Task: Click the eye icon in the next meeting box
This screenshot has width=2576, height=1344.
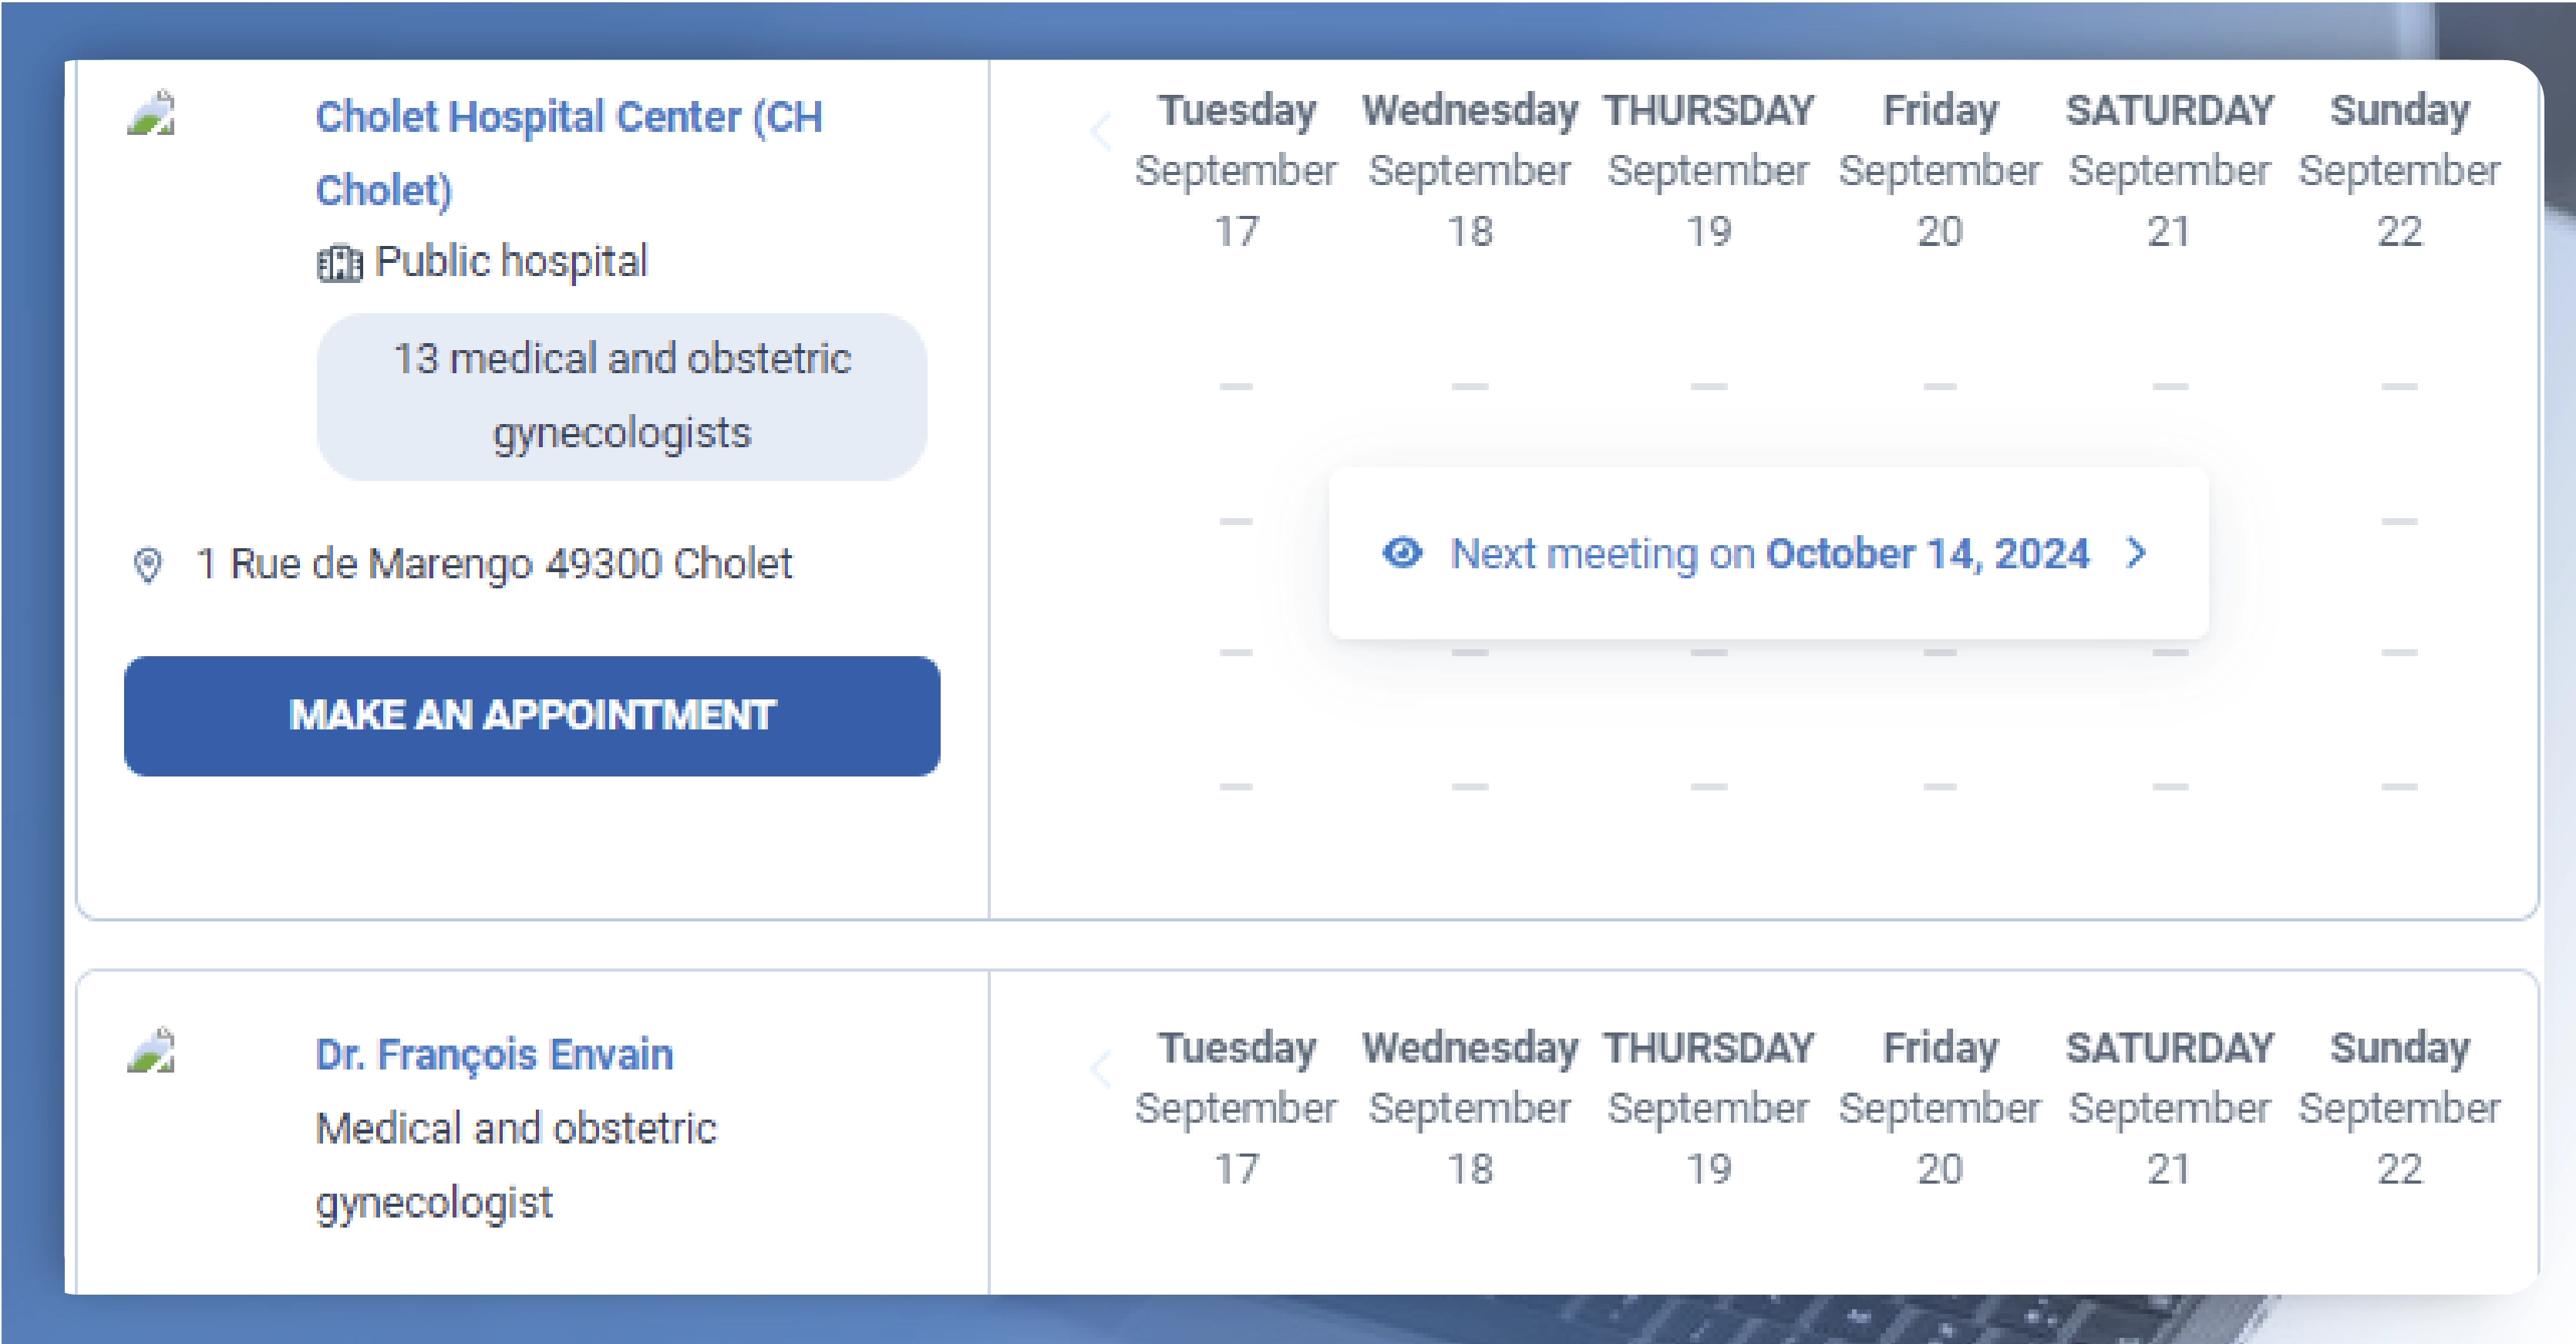Action: click(1402, 553)
